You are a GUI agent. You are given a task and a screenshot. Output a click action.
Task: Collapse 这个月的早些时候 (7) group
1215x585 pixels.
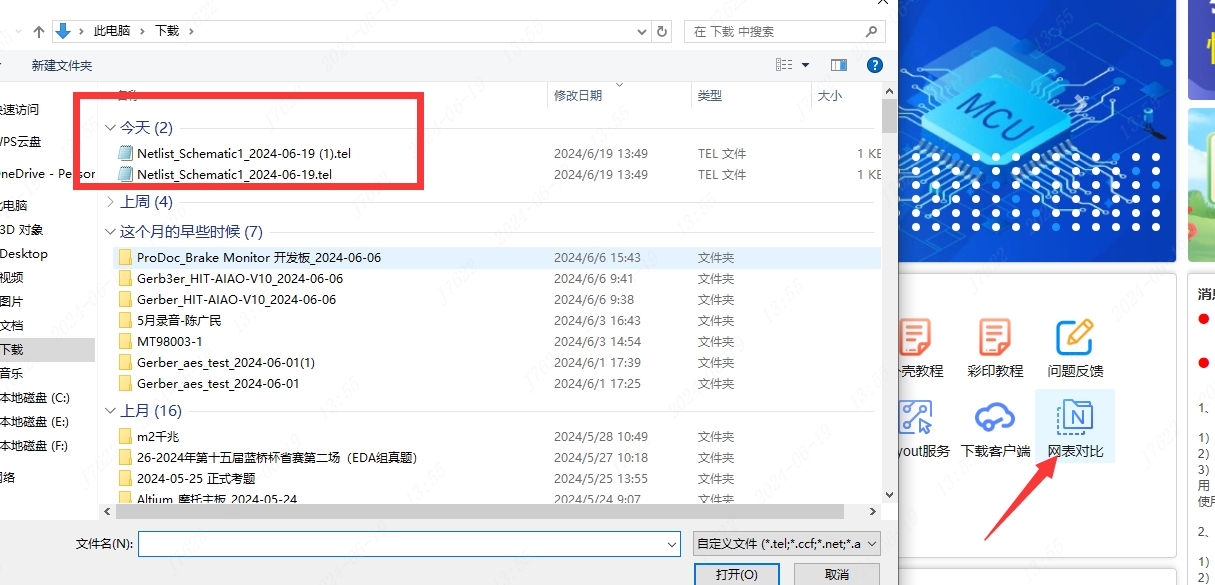[x=110, y=232]
